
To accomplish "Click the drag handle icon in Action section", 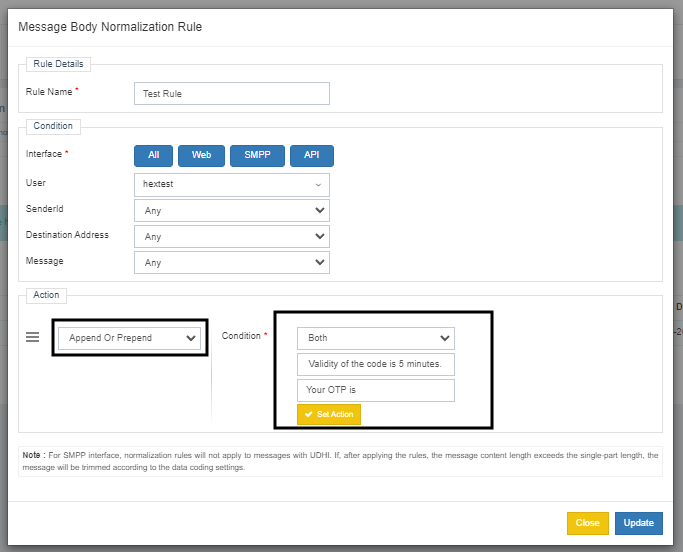I will pos(32,338).
